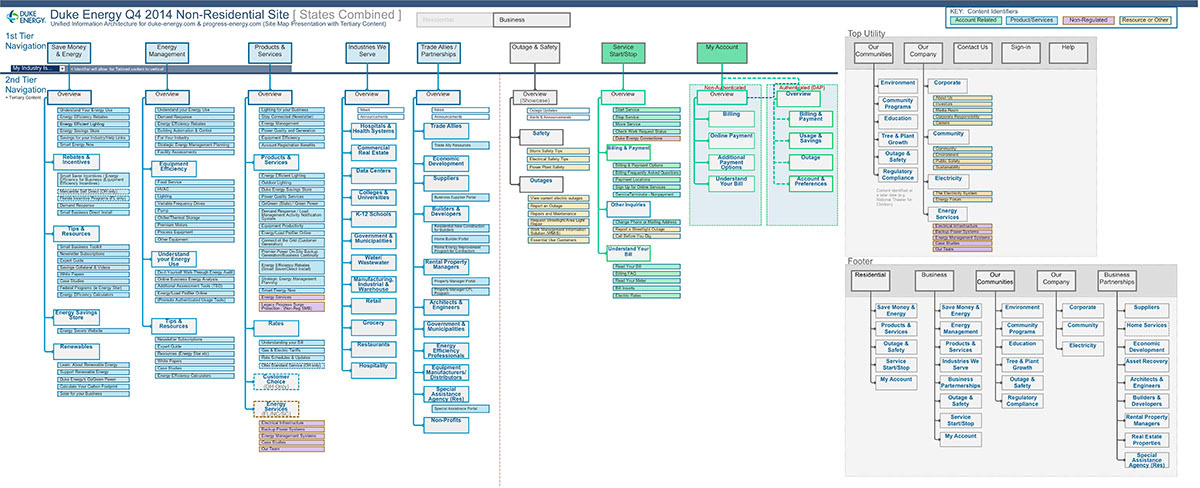Select the Usage & Savings node

pos(810,139)
